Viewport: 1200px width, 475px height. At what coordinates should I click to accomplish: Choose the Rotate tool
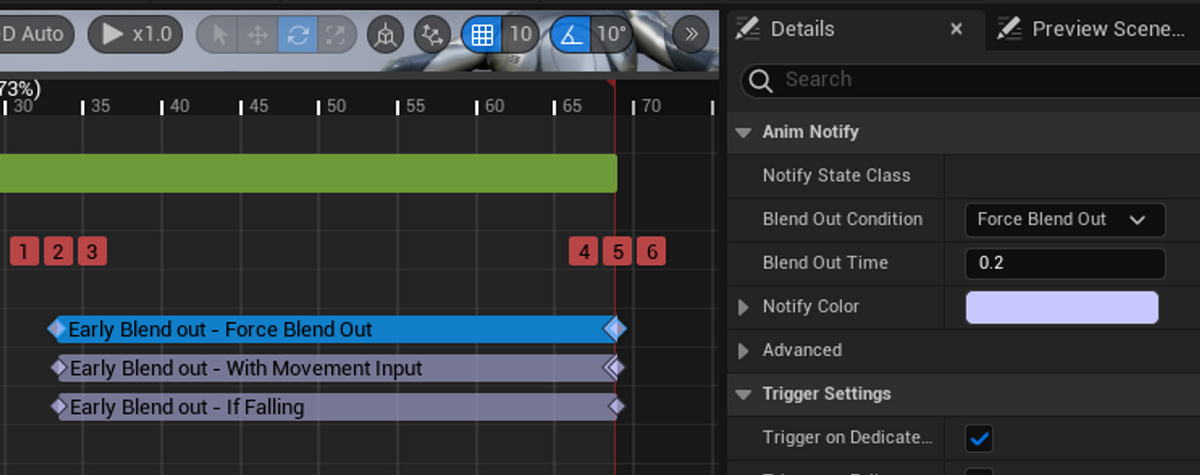click(x=297, y=35)
